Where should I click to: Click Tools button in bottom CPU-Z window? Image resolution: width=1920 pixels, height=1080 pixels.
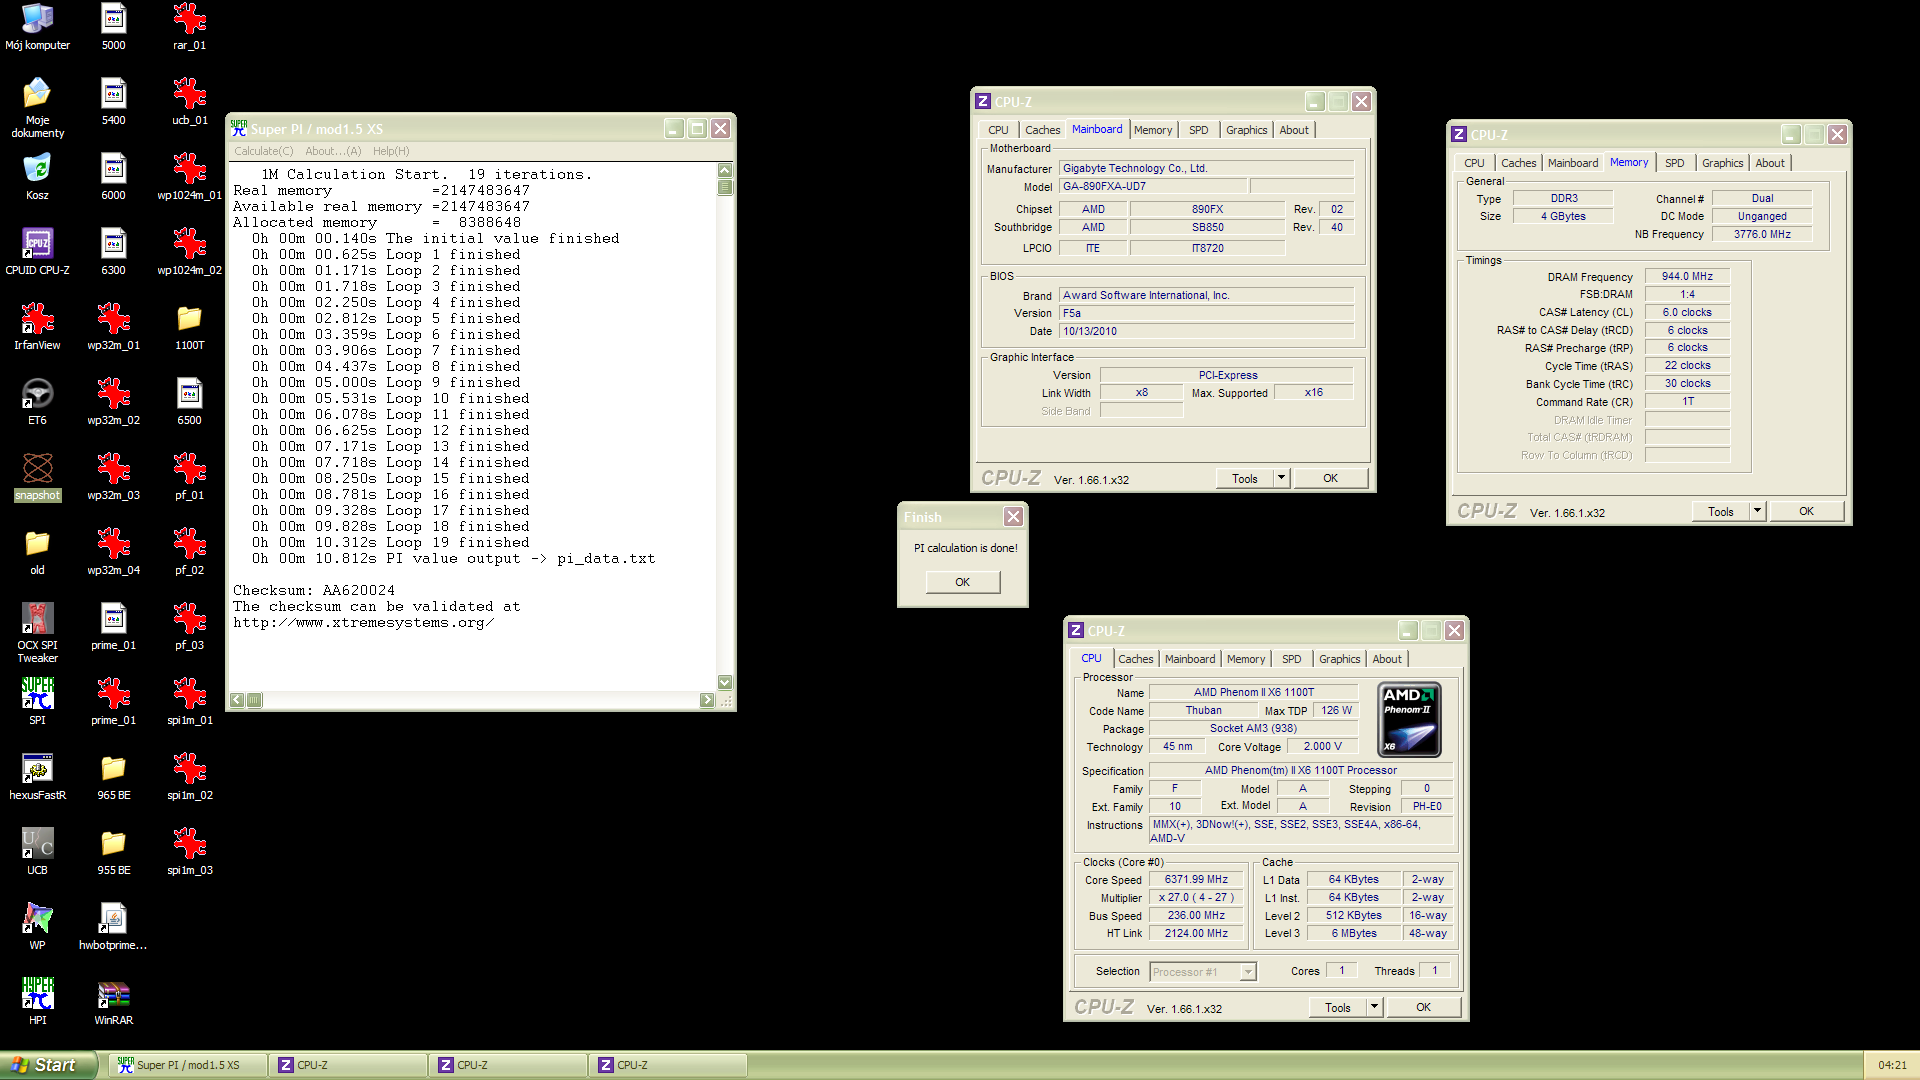tap(1338, 1007)
